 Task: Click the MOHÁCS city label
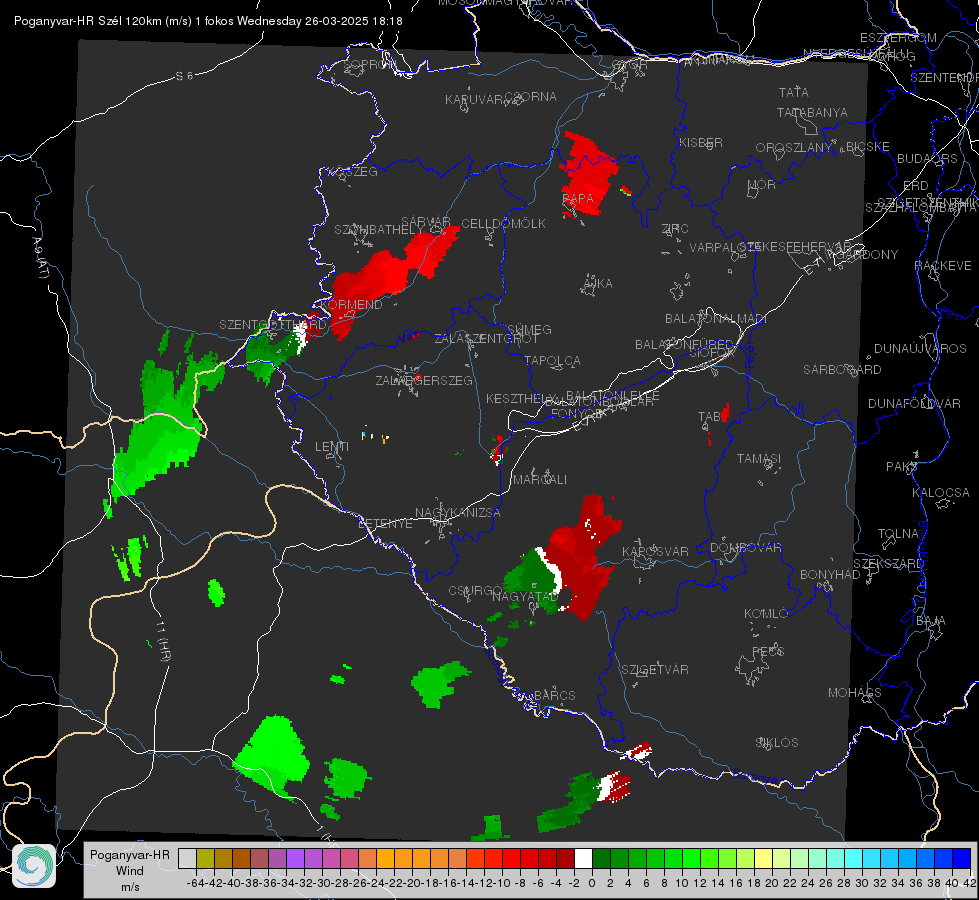click(855, 693)
